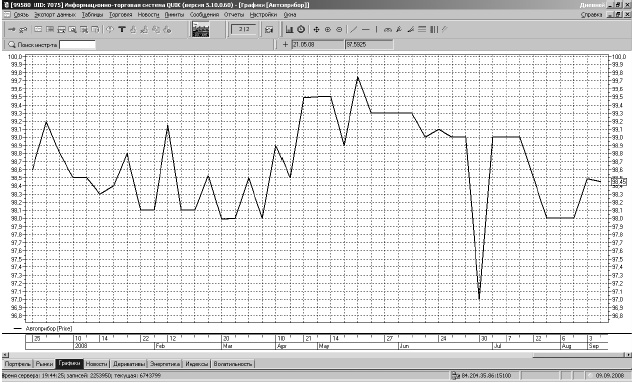Switch to the Деривативы tab
Screen dimensions: 634x383
[129, 364]
